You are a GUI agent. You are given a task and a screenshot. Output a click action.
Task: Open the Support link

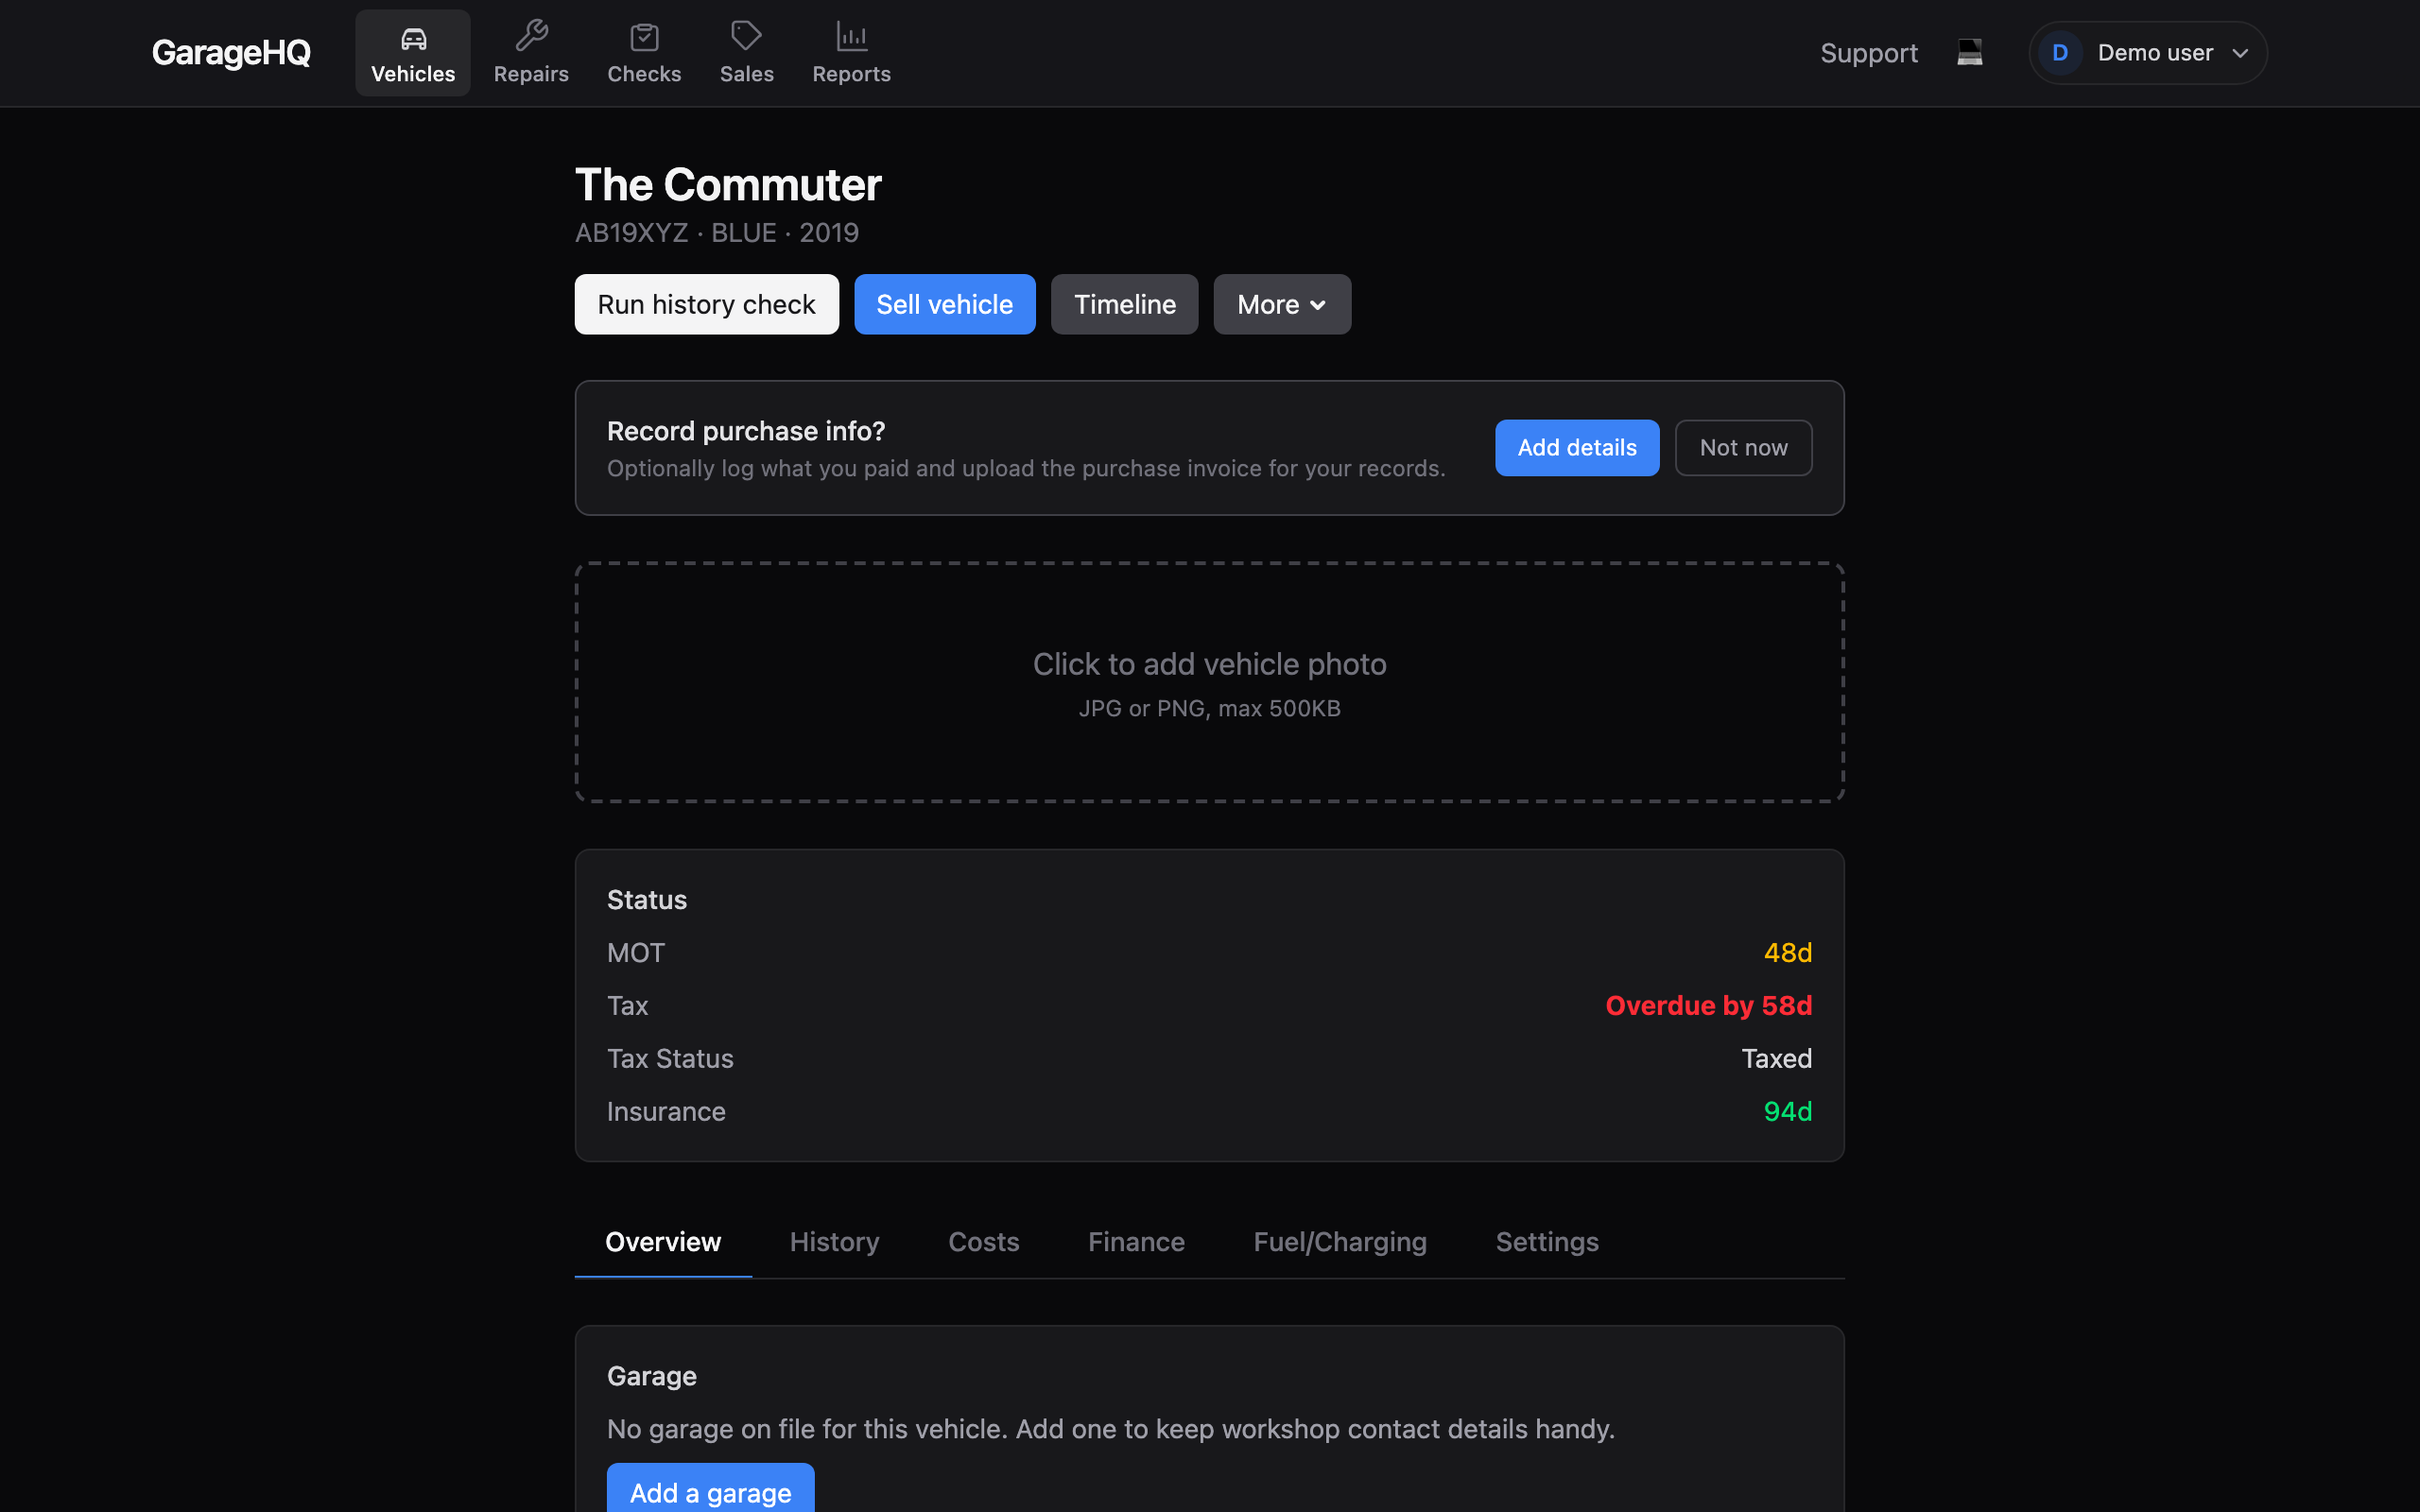(1868, 53)
